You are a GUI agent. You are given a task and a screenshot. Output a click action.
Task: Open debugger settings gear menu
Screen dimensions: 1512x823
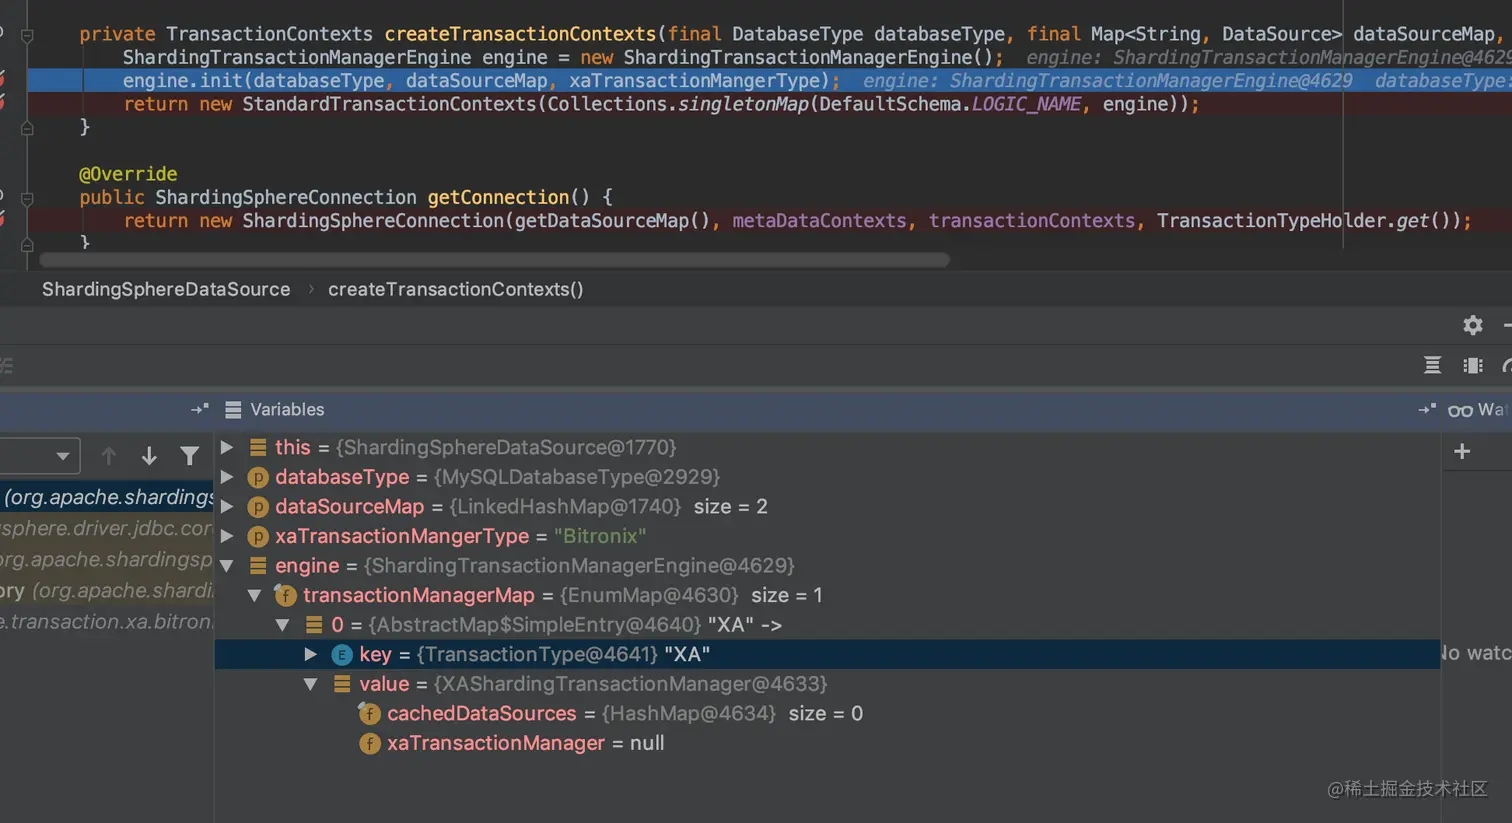1472,325
